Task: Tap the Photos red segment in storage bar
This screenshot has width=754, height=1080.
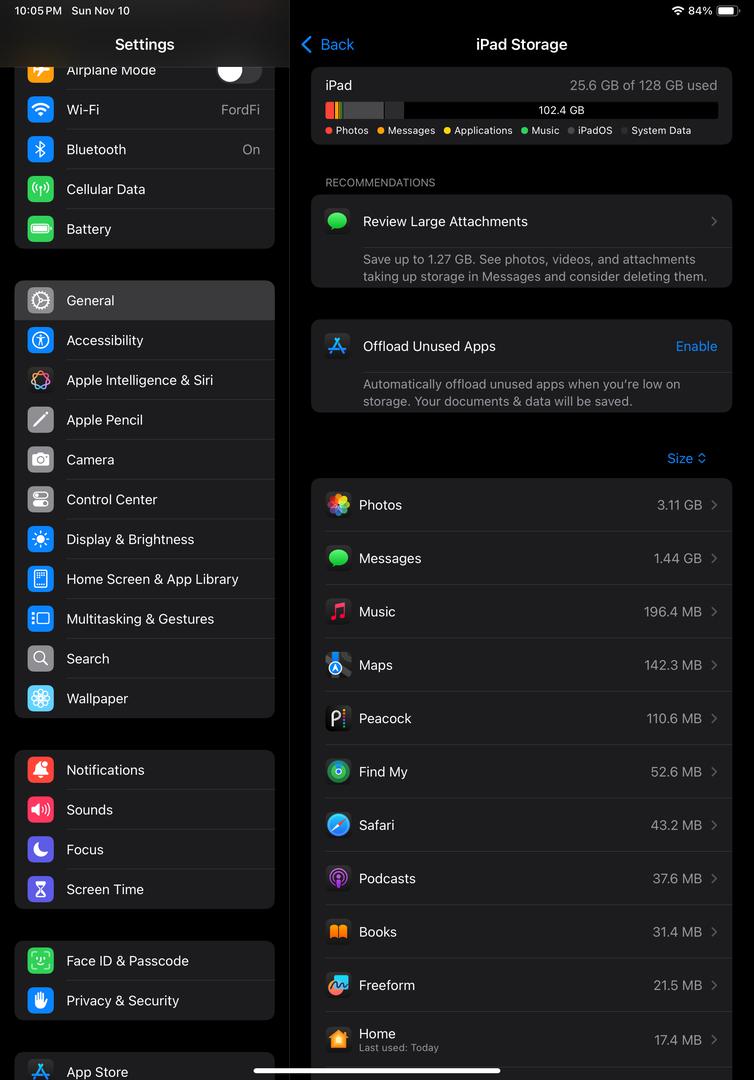Action: [329, 110]
